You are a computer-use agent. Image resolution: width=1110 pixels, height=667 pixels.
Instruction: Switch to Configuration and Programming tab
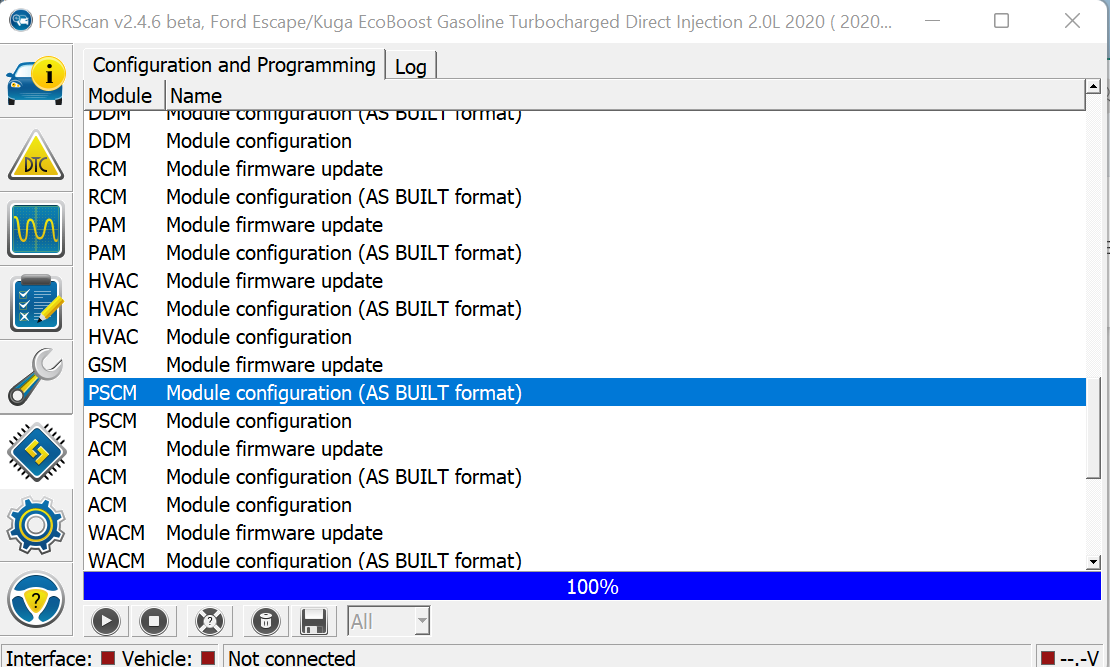(233, 65)
